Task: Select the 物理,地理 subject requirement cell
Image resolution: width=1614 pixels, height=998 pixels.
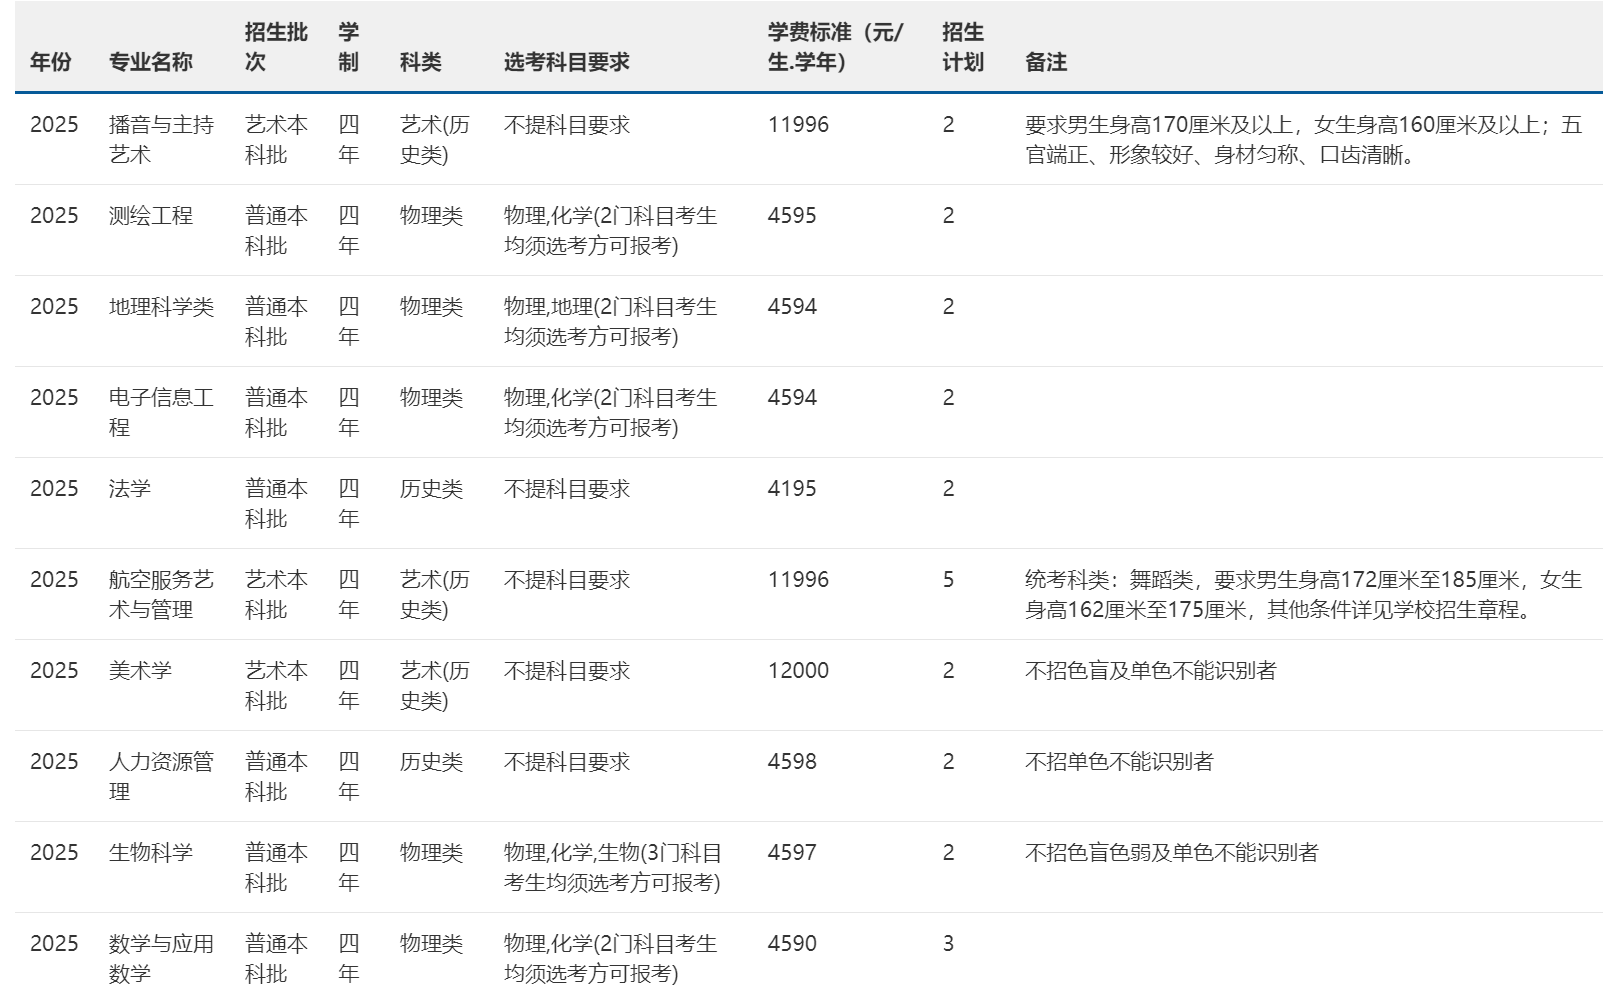Action: coord(610,321)
